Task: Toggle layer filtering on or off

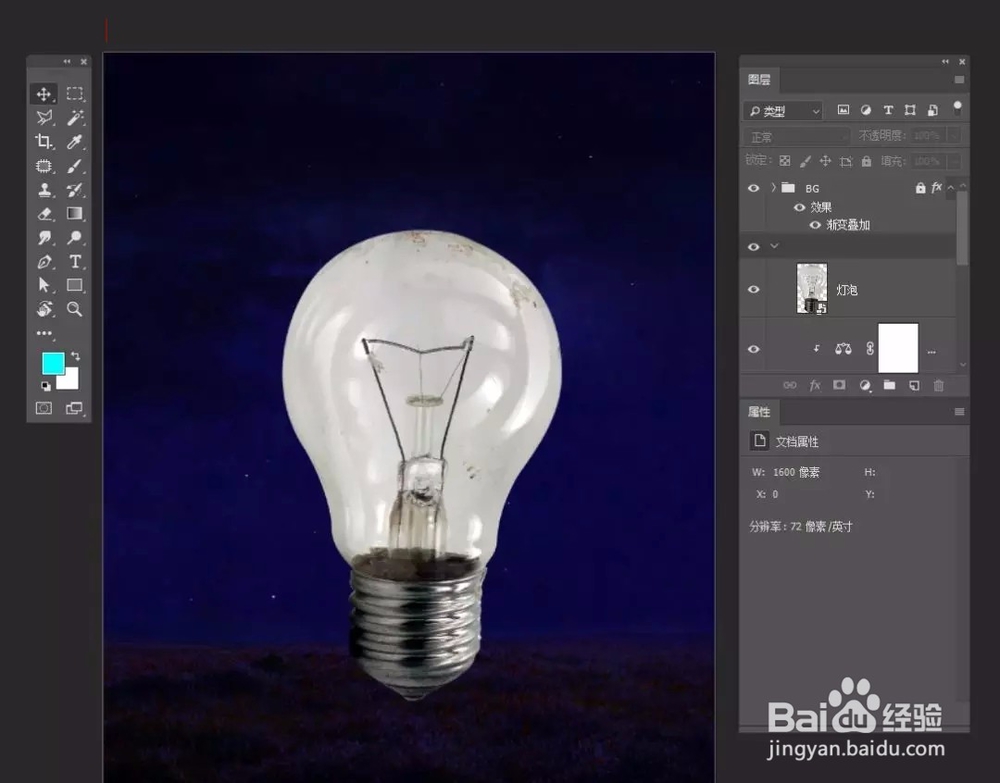Action: pos(957,107)
